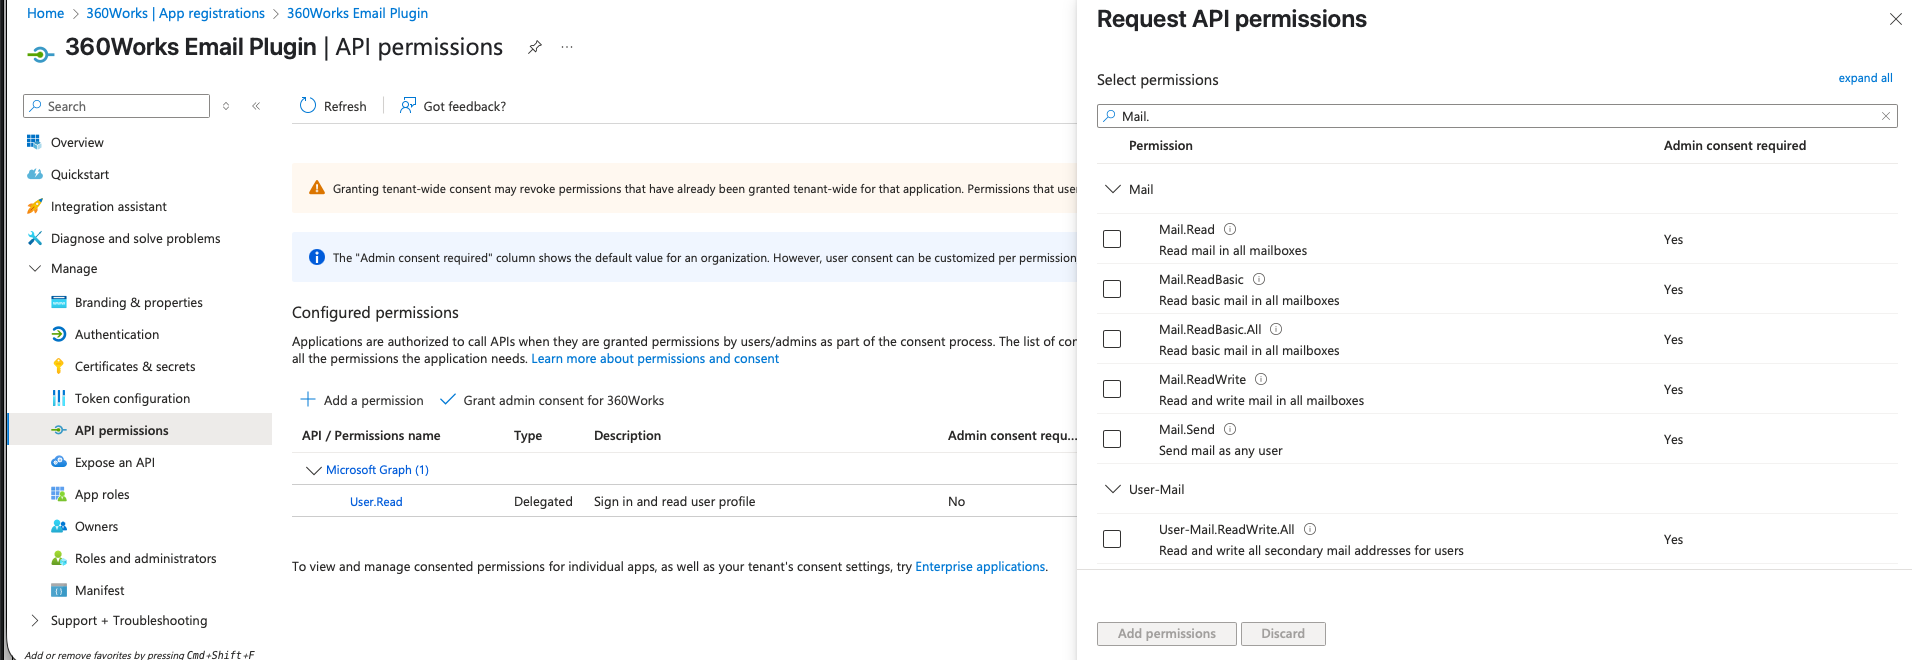Image resolution: width=1912 pixels, height=660 pixels.
Task: Click the Admin consent required column header
Action: coord(1734,145)
